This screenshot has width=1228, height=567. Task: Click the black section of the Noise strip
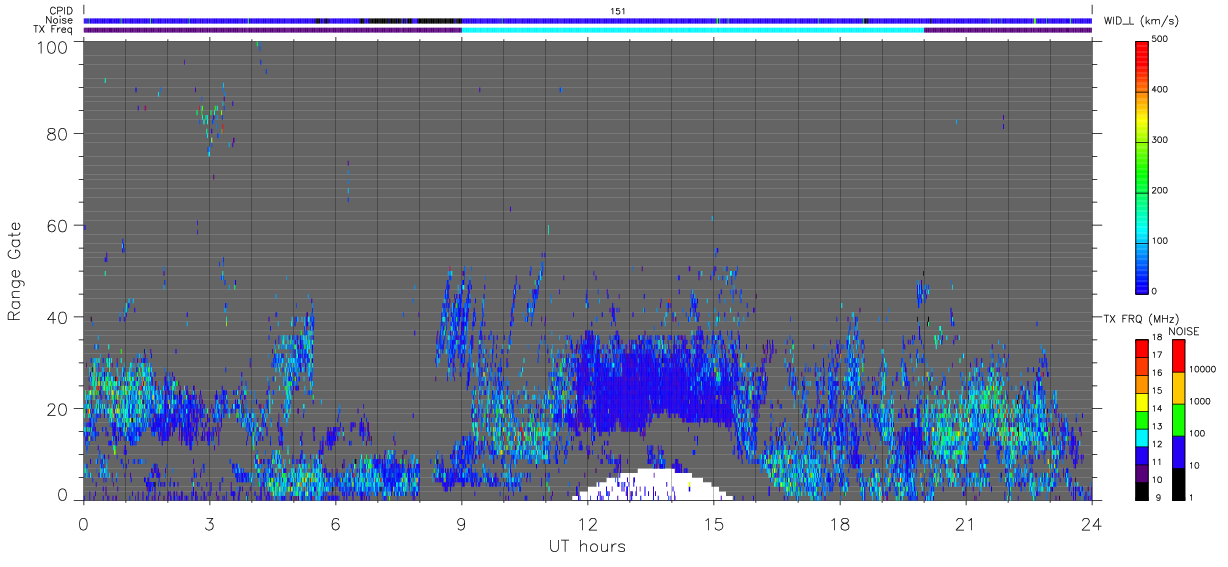410,20
